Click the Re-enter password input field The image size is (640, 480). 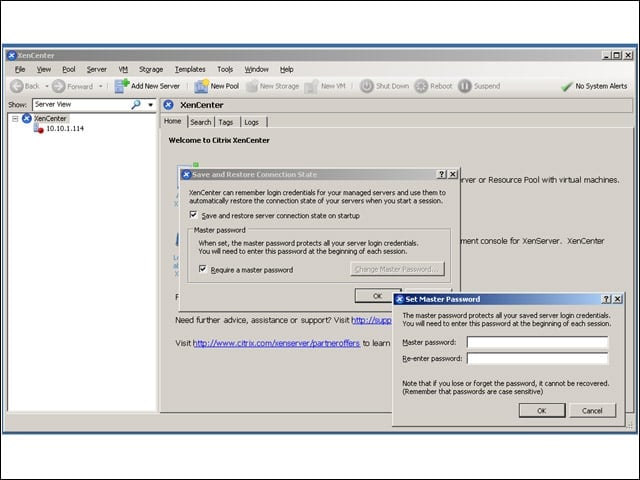click(537, 358)
